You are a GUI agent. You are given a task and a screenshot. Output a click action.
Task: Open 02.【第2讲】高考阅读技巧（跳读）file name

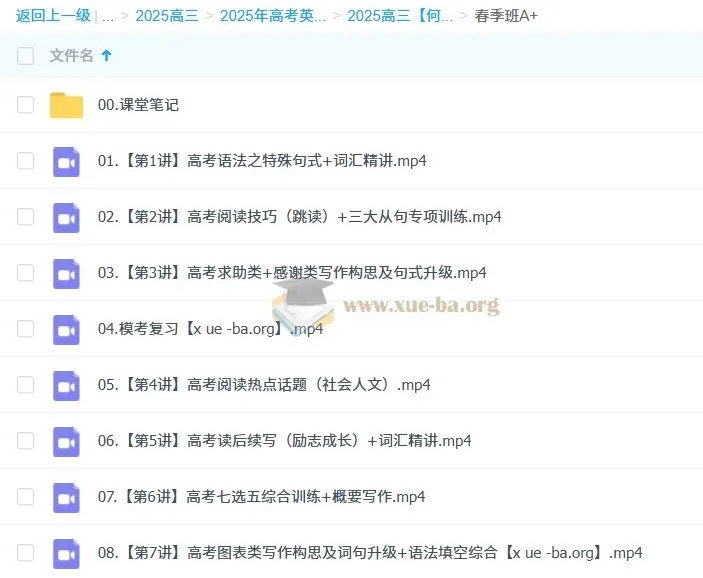pos(299,217)
